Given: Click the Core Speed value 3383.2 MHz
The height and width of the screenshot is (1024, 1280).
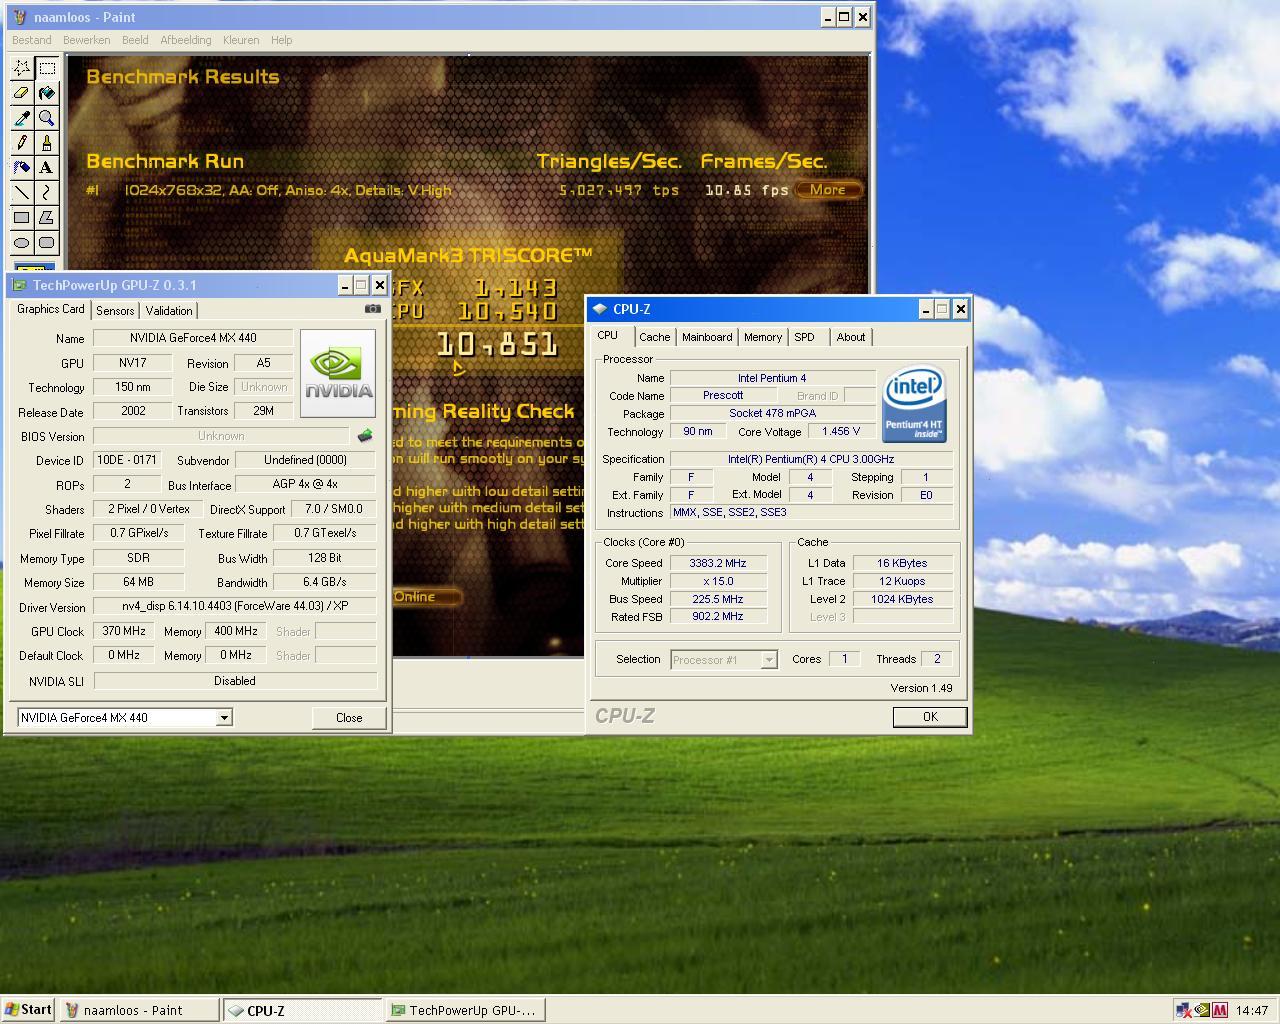Looking at the screenshot, I should pyautogui.click(x=718, y=563).
